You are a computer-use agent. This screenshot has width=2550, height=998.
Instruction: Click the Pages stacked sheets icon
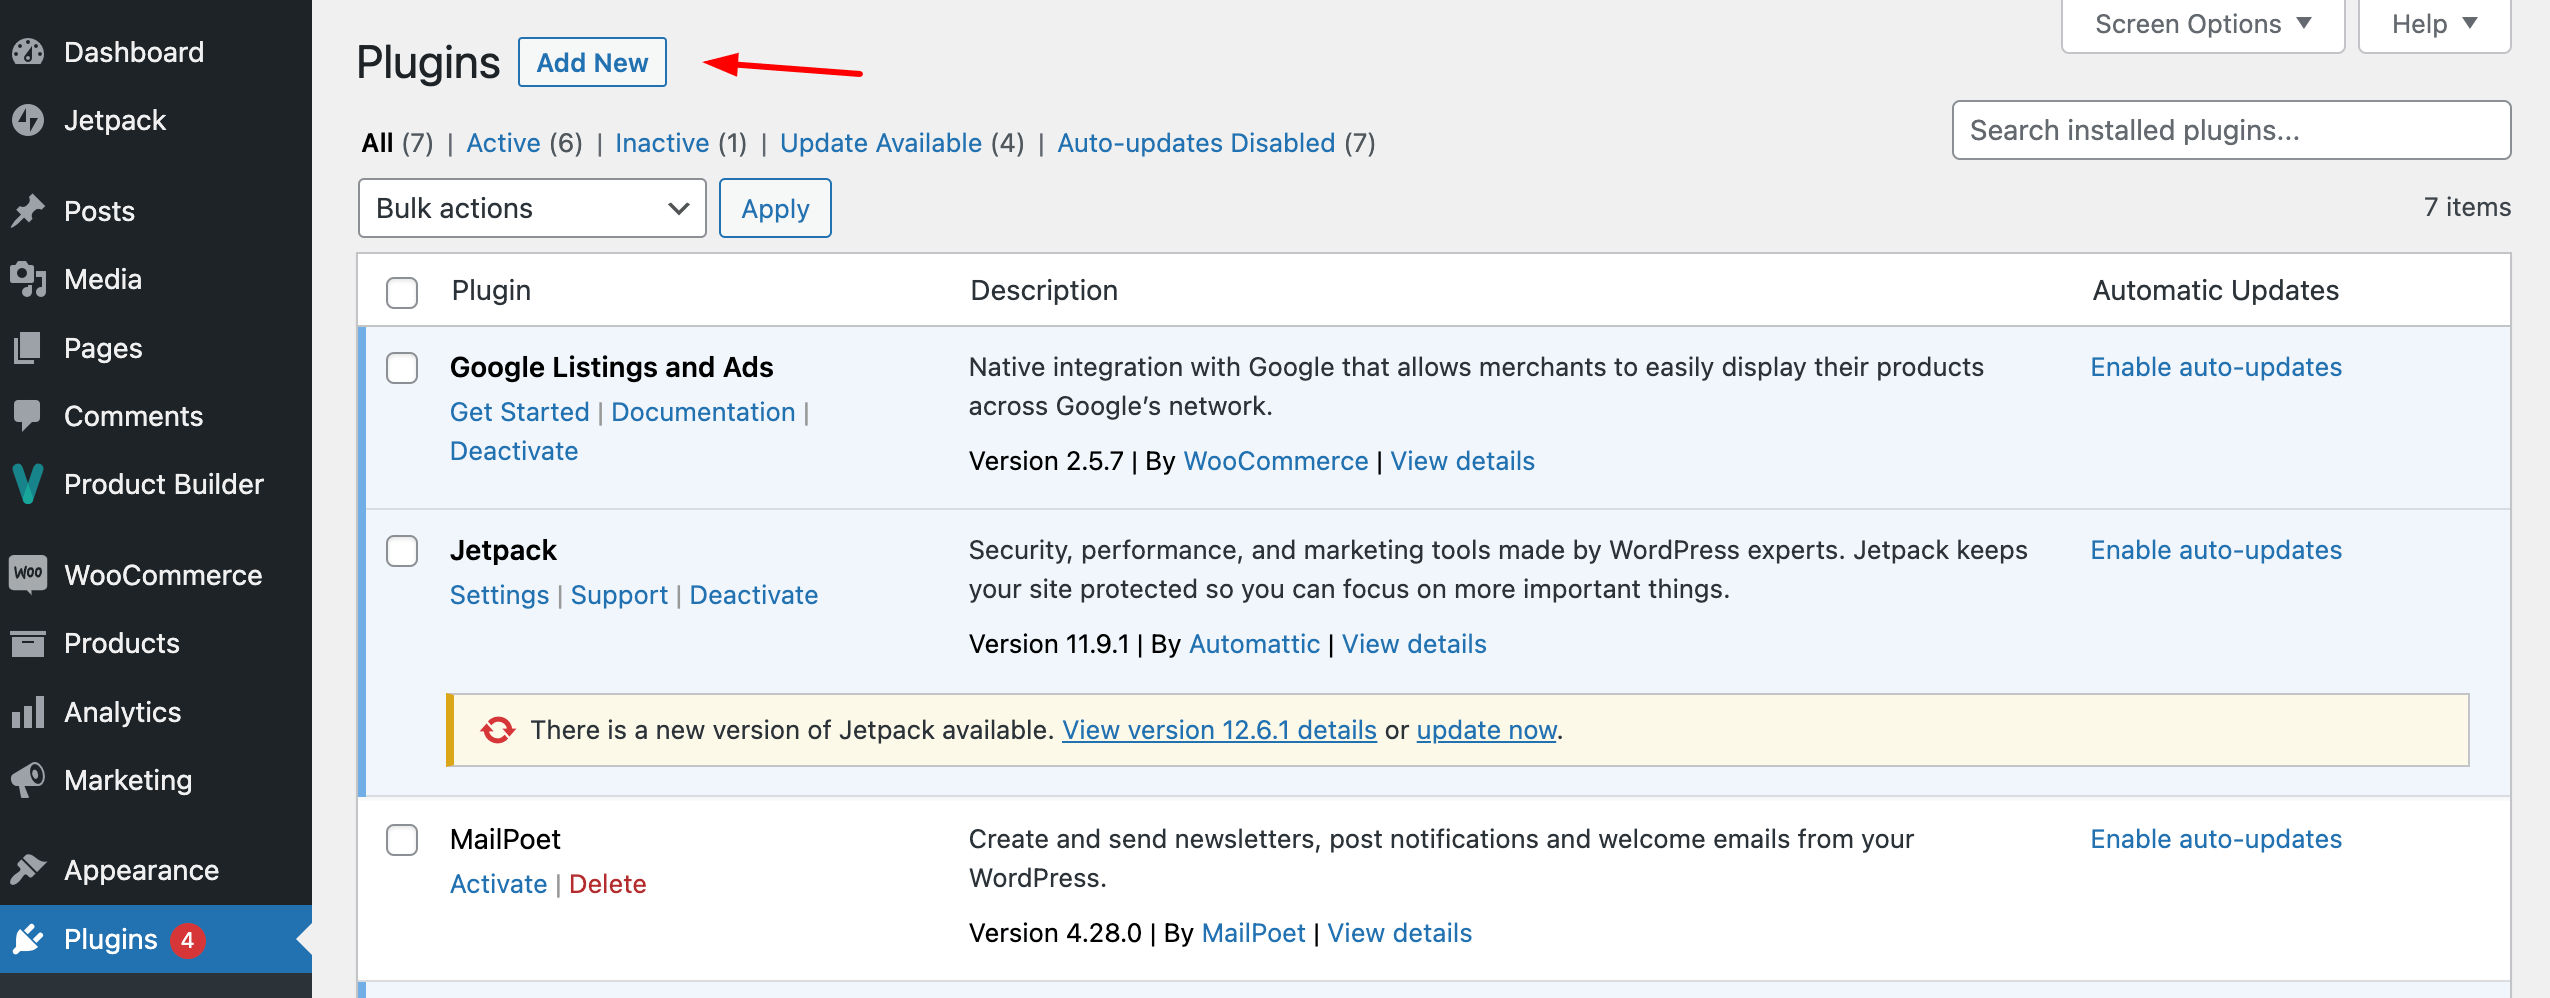[x=28, y=348]
